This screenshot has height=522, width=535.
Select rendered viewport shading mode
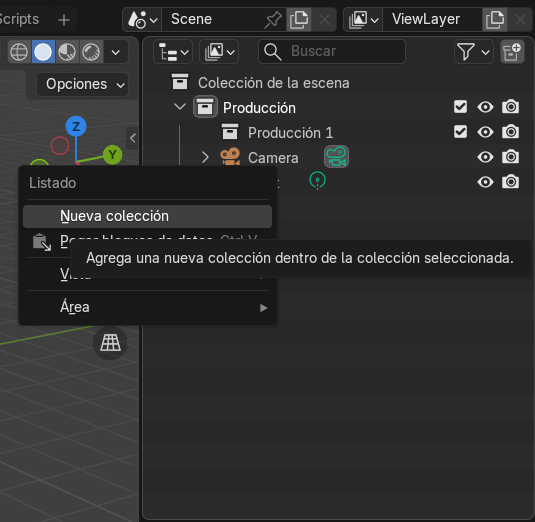[91, 52]
